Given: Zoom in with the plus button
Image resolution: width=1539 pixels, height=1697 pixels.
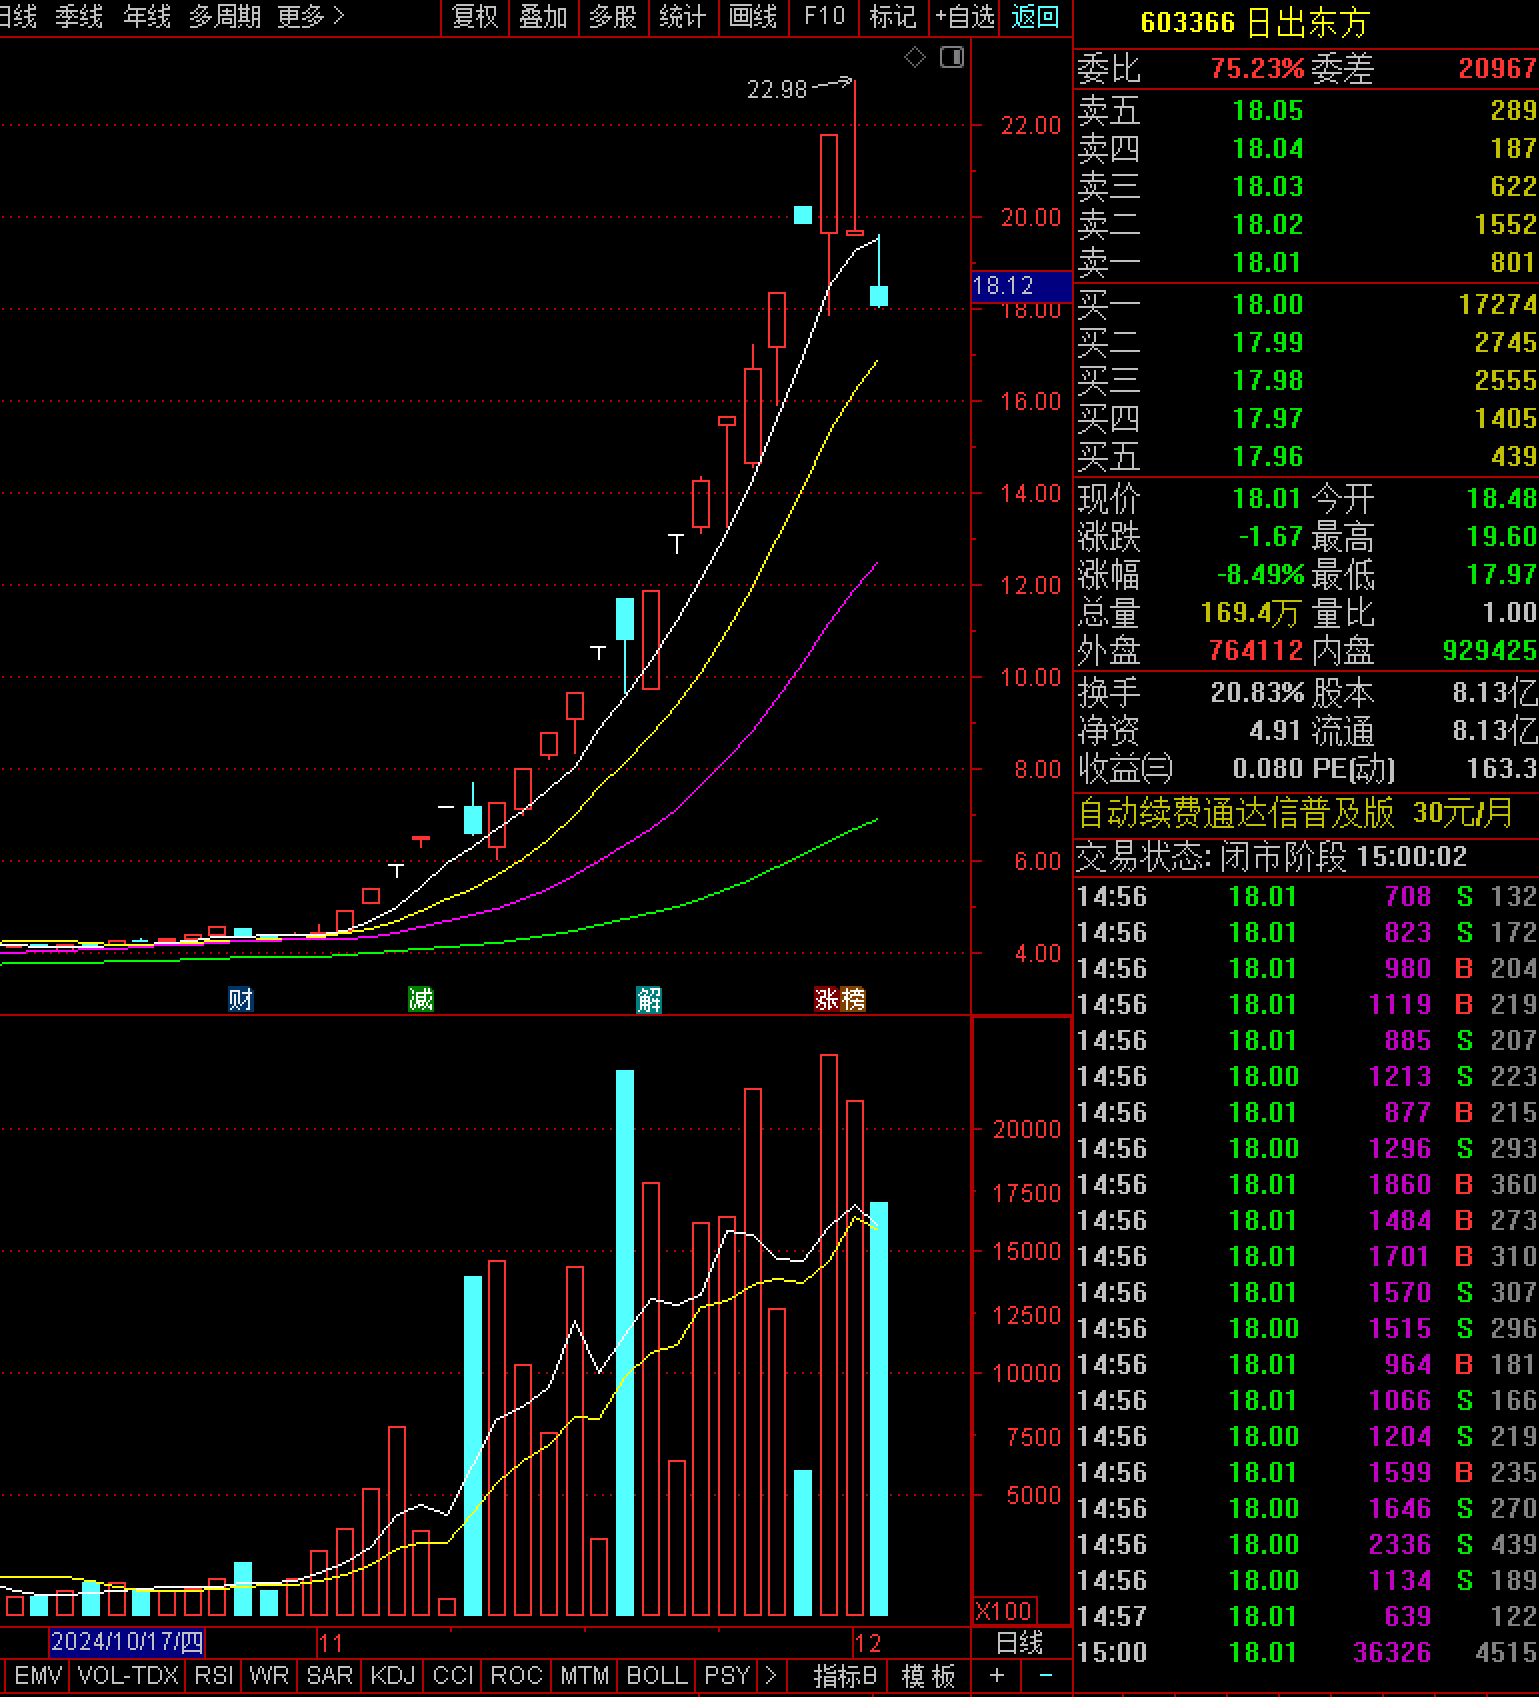Looking at the screenshot, I should (997, 1675).
